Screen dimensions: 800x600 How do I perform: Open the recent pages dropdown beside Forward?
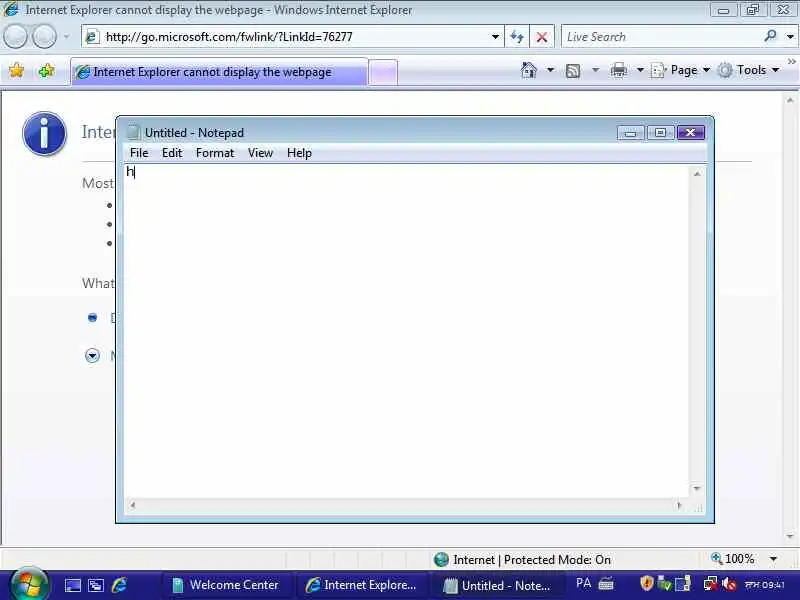point(66,37)
